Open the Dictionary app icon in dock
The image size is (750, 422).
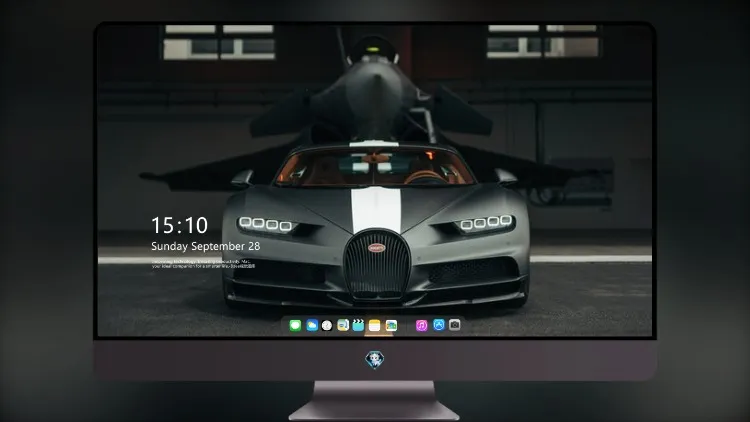point(343,325)
